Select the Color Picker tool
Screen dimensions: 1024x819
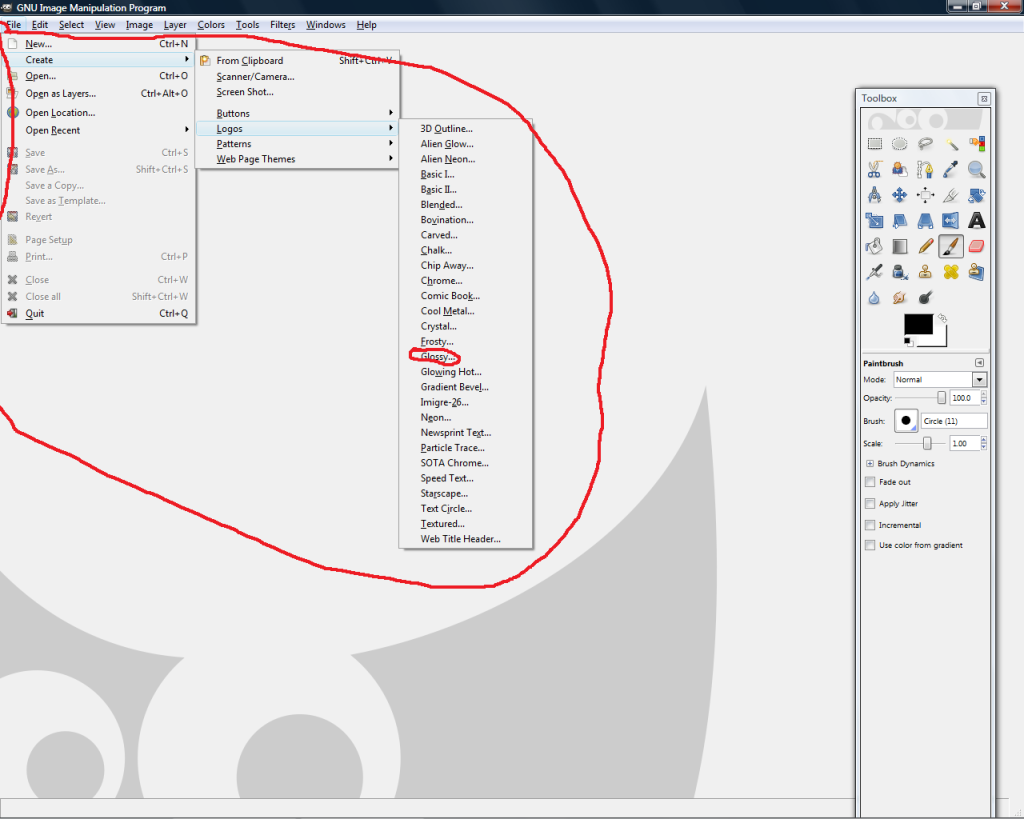[951, 169]
